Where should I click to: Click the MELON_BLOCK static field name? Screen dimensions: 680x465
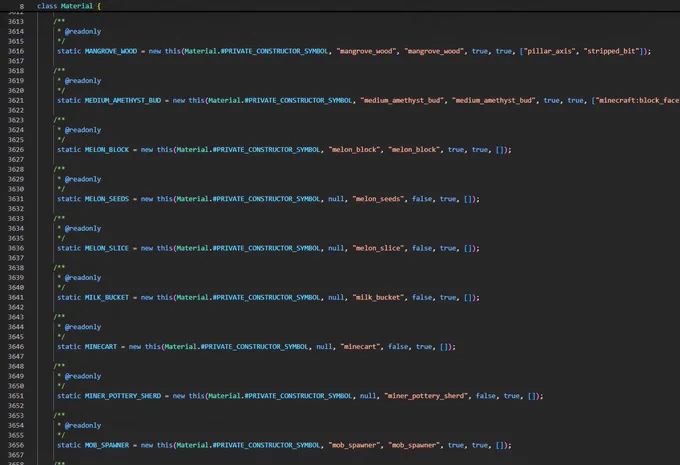pyautogui.click(x=107, y=150)
